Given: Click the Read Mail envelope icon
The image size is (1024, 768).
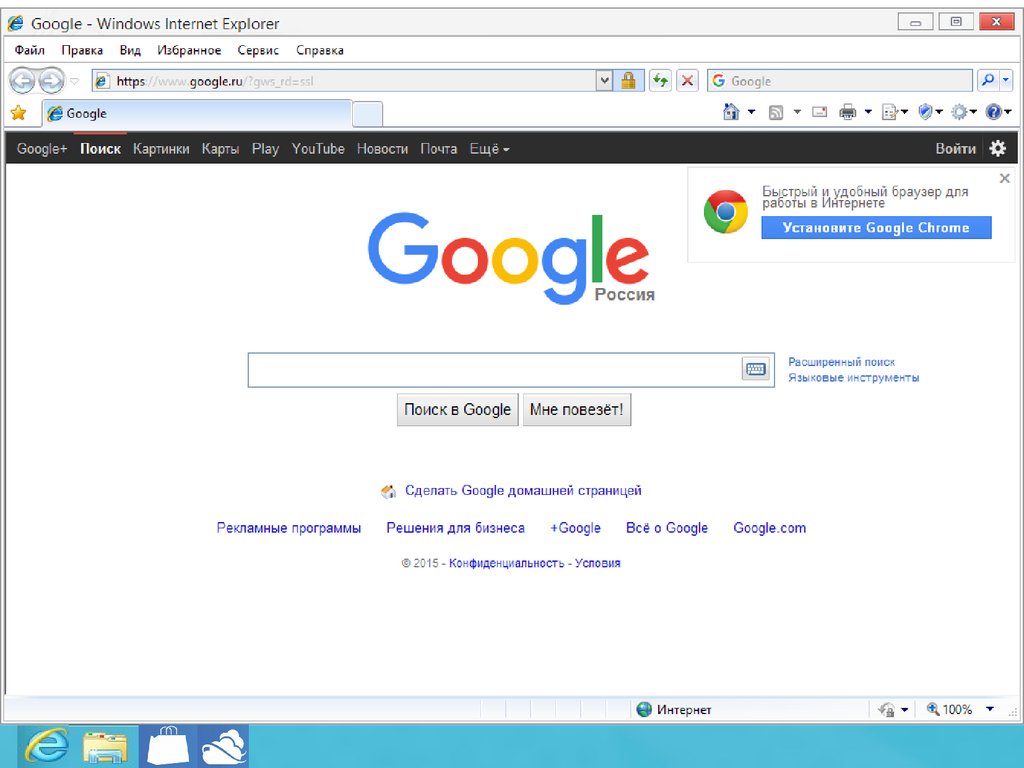Looking at the screenshot, I should 820,113.
